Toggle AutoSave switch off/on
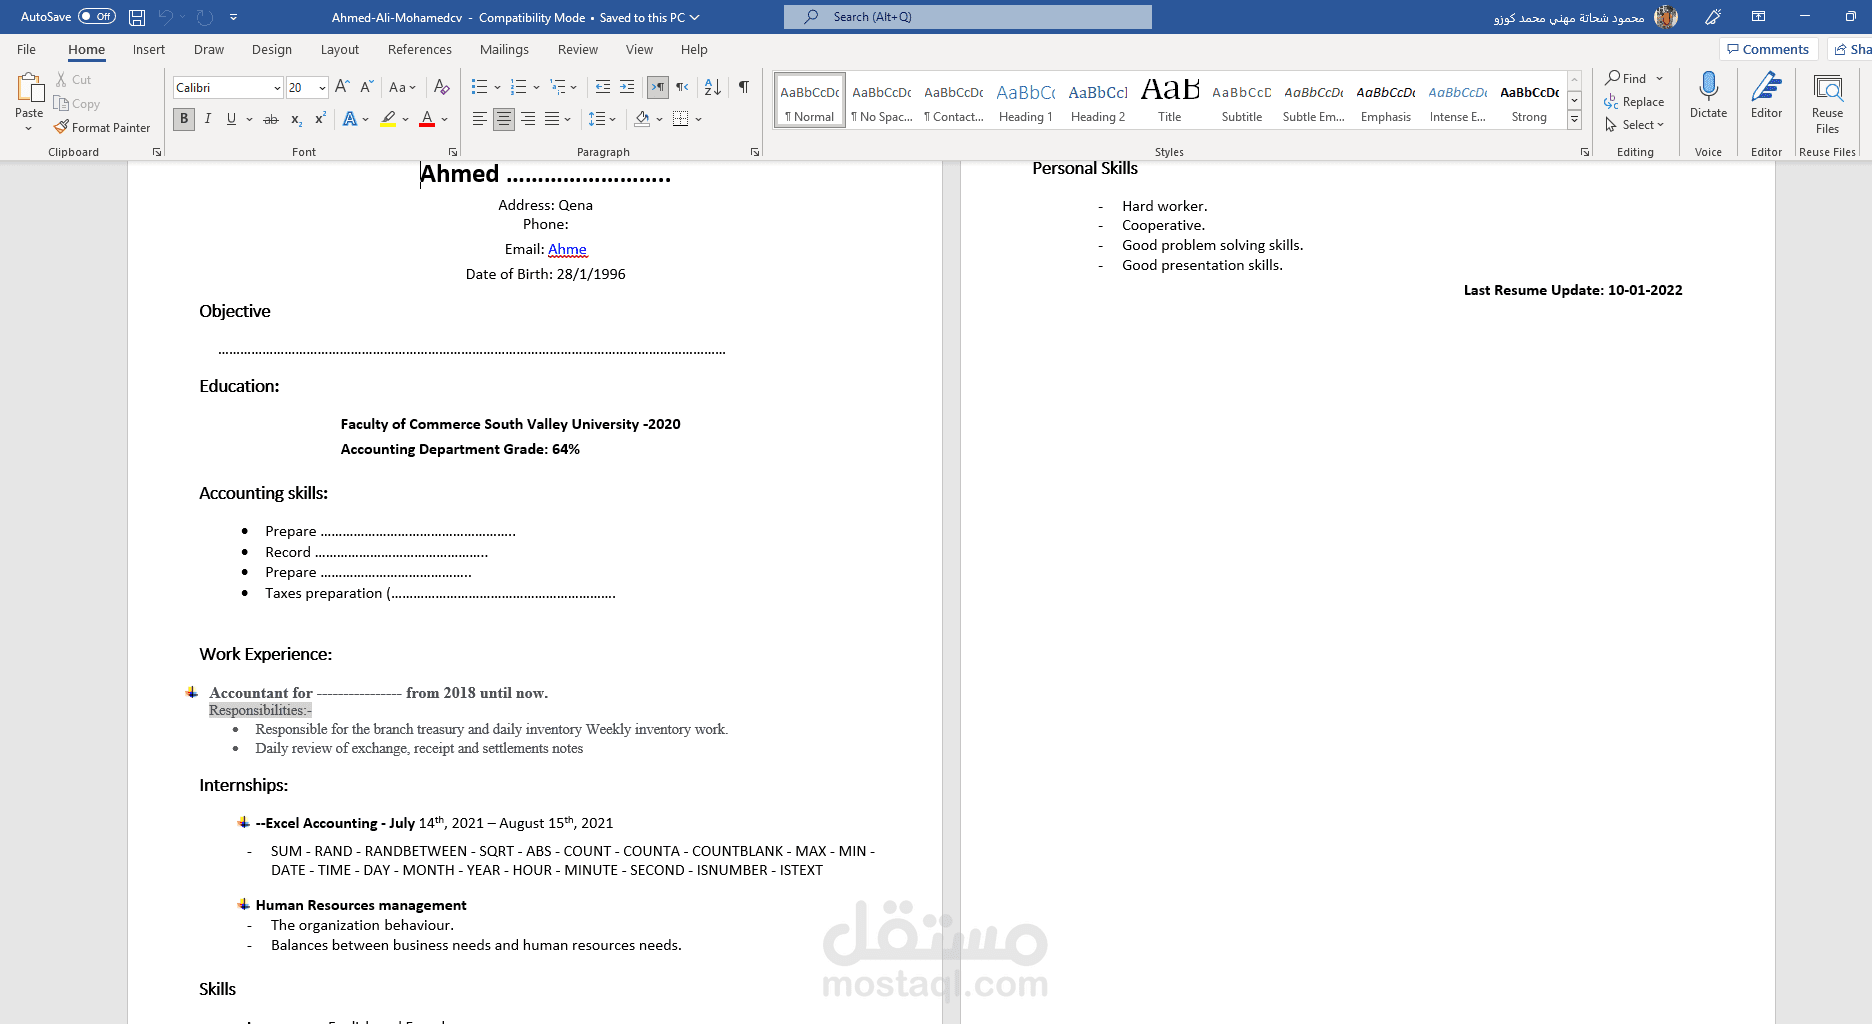Viewport: 1872px width, 1024px height. (97, 17)
